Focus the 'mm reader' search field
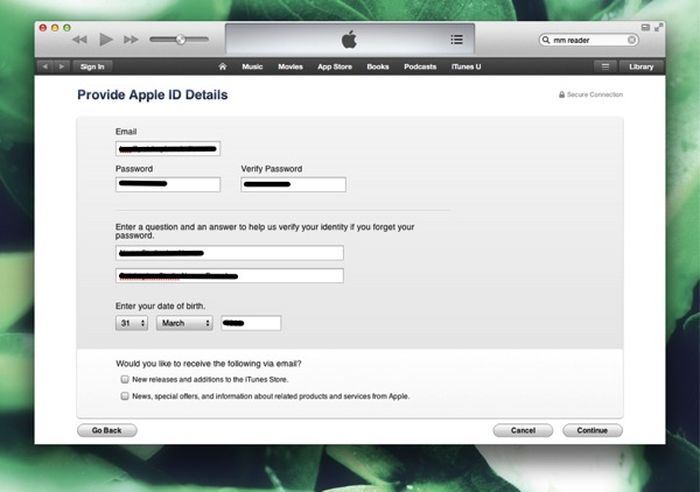 [588, 40]
